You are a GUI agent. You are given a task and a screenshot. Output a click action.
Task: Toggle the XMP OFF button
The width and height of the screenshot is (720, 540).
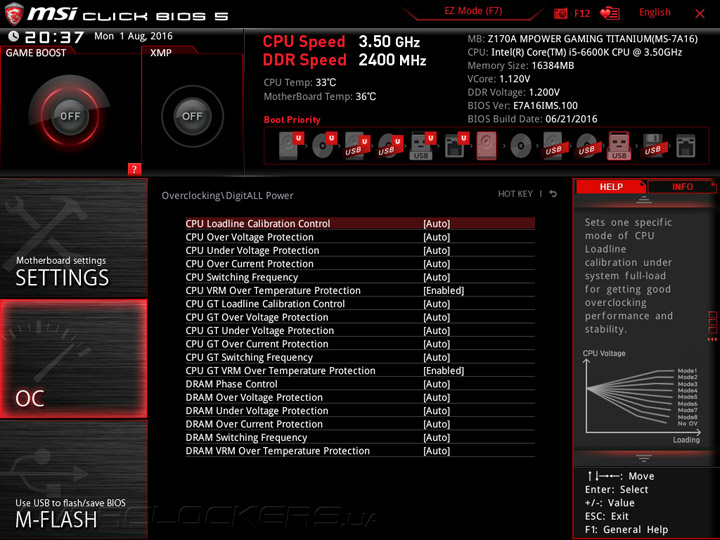[x=192, y=116]
